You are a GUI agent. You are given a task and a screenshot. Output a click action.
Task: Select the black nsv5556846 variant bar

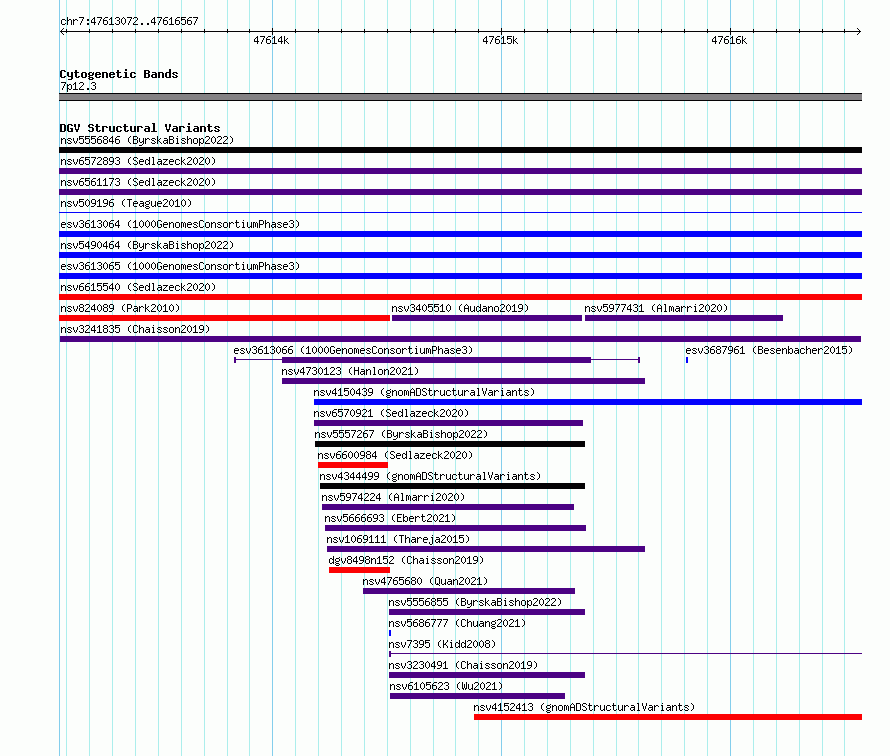[x=460, y=150]
